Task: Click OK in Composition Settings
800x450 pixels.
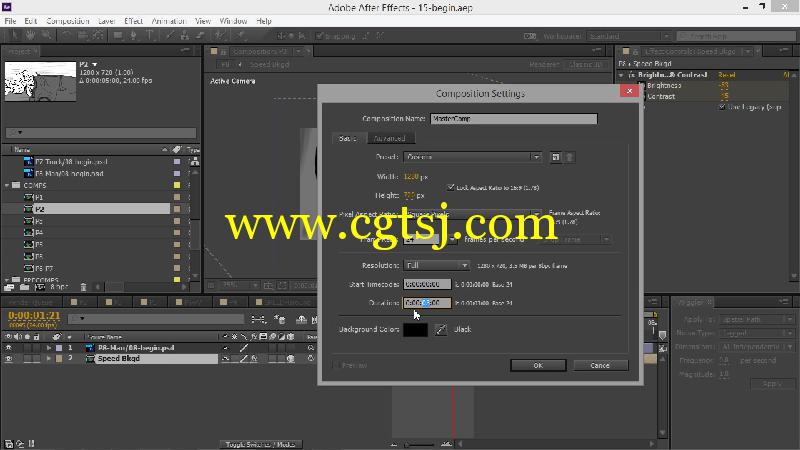Action: (538, 365)
